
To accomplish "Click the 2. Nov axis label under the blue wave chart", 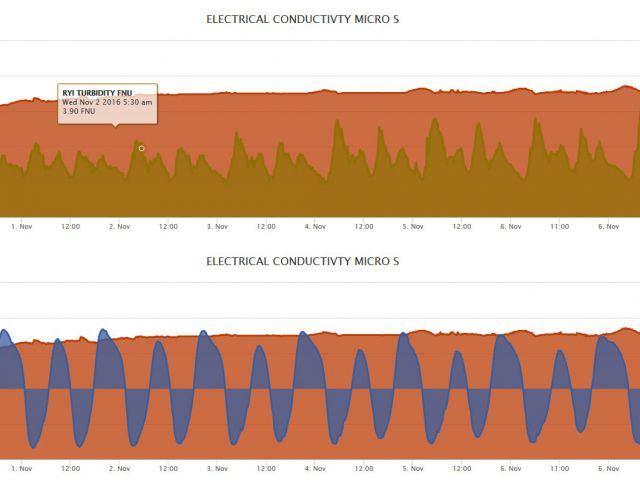I will (120, 468).
